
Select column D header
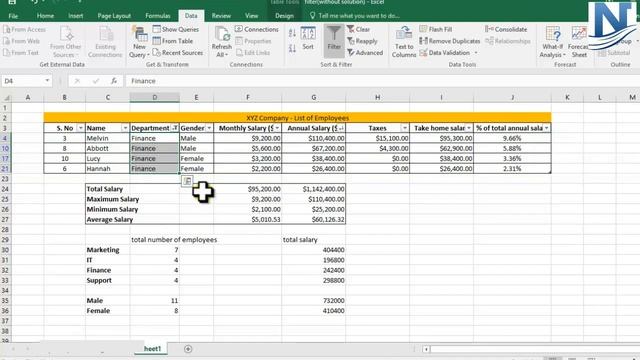tap(155, 97)
